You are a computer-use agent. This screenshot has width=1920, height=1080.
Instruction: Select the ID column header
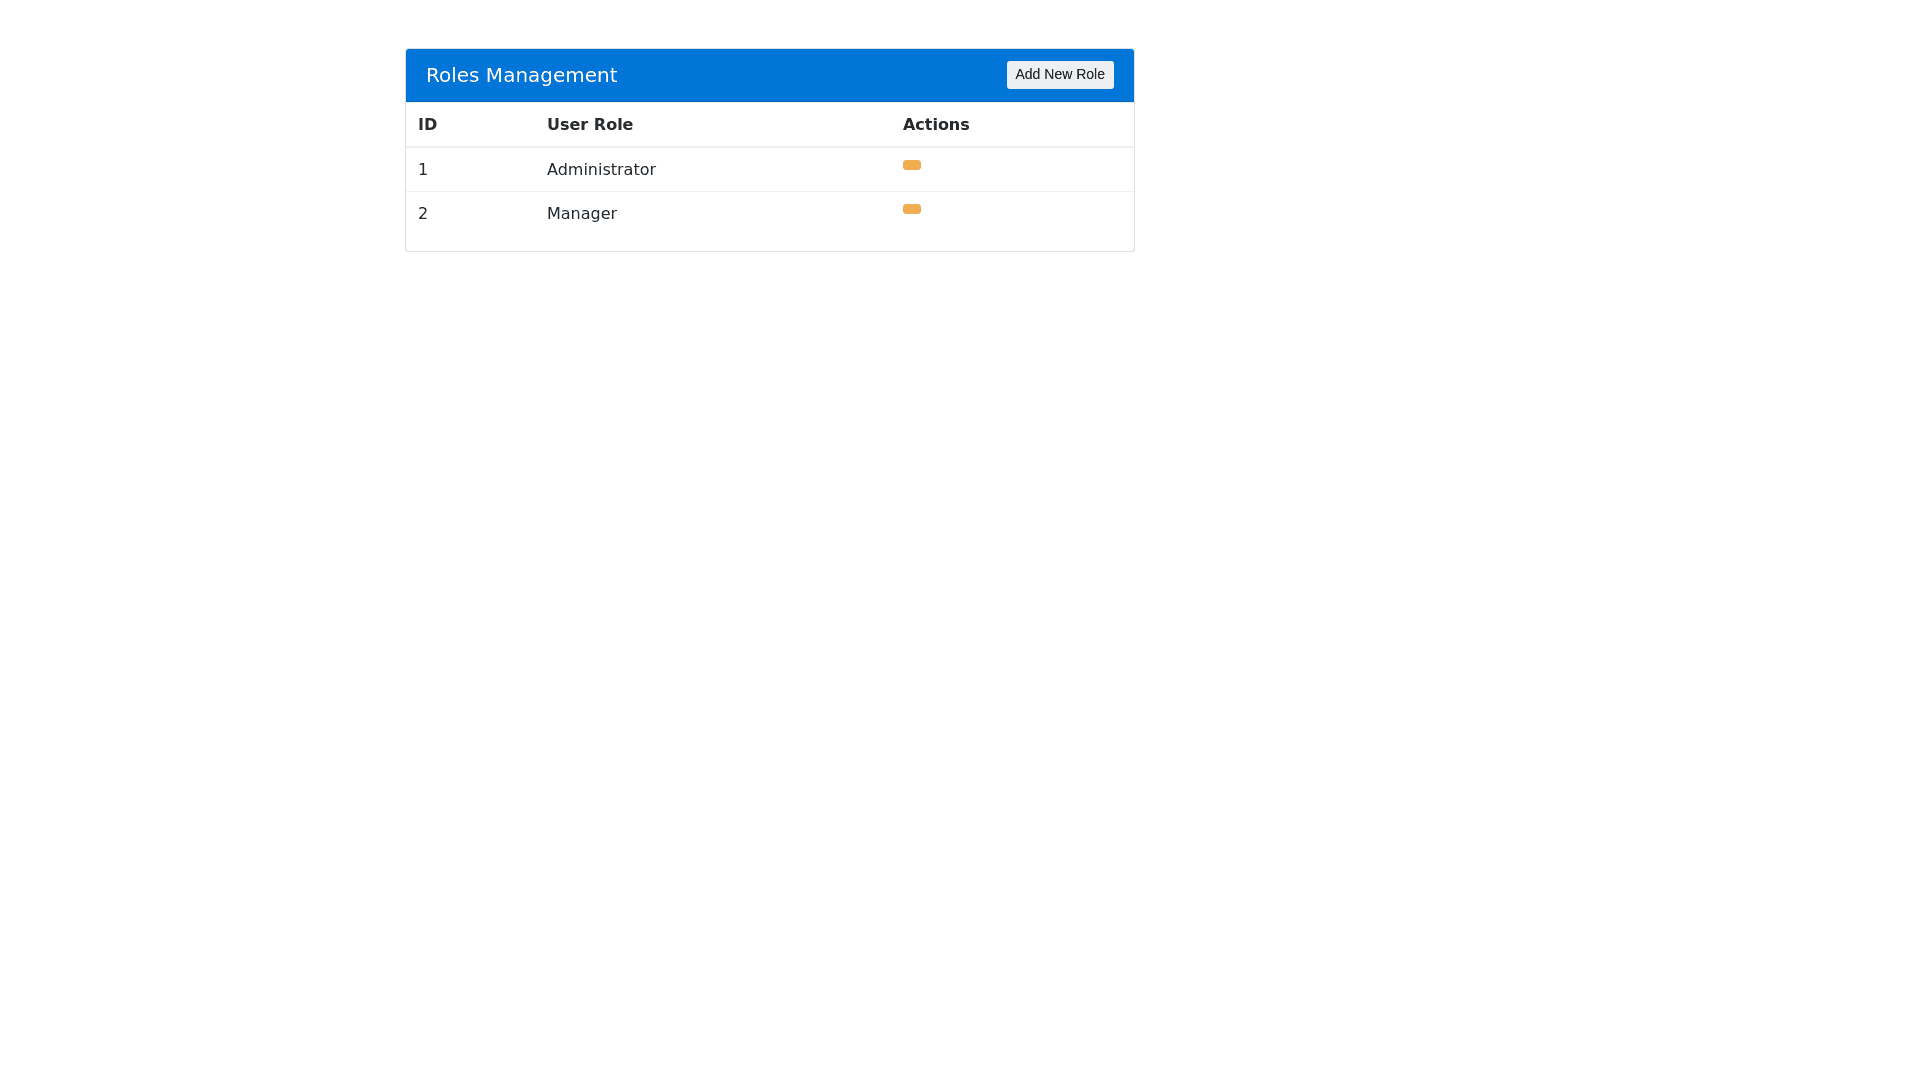pos(427,124)
